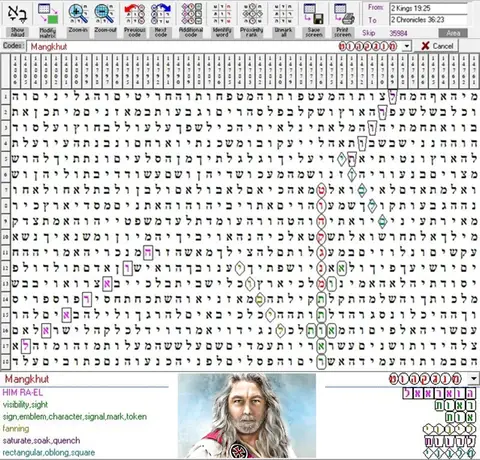Select the HIM RA-EL term

tap(23, 392)
